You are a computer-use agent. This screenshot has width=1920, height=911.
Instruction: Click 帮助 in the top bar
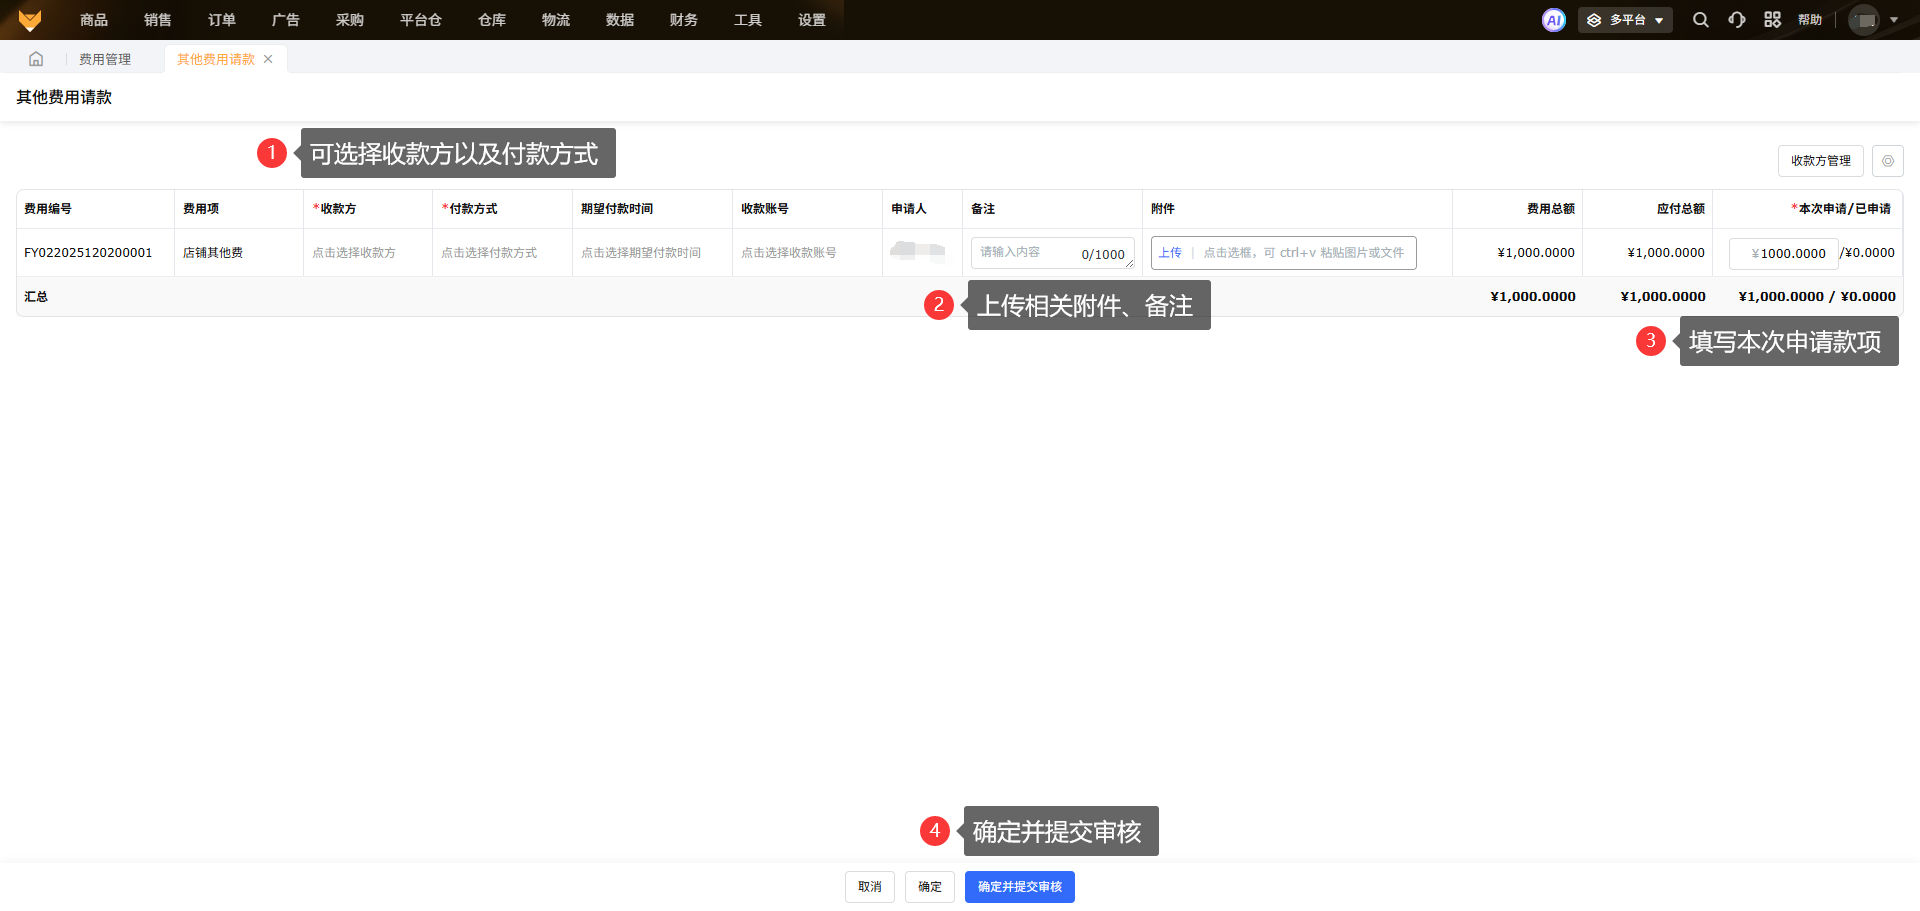1810,20
